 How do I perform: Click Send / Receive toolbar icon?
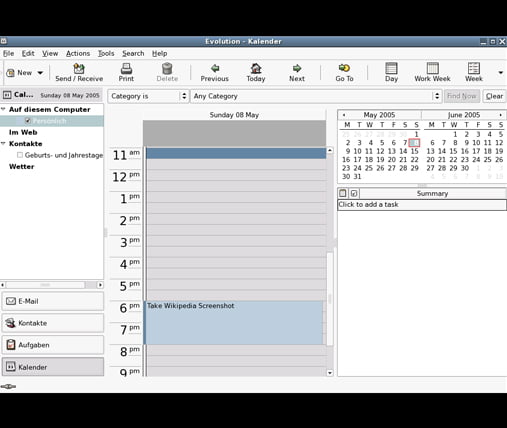coord(79,68)
